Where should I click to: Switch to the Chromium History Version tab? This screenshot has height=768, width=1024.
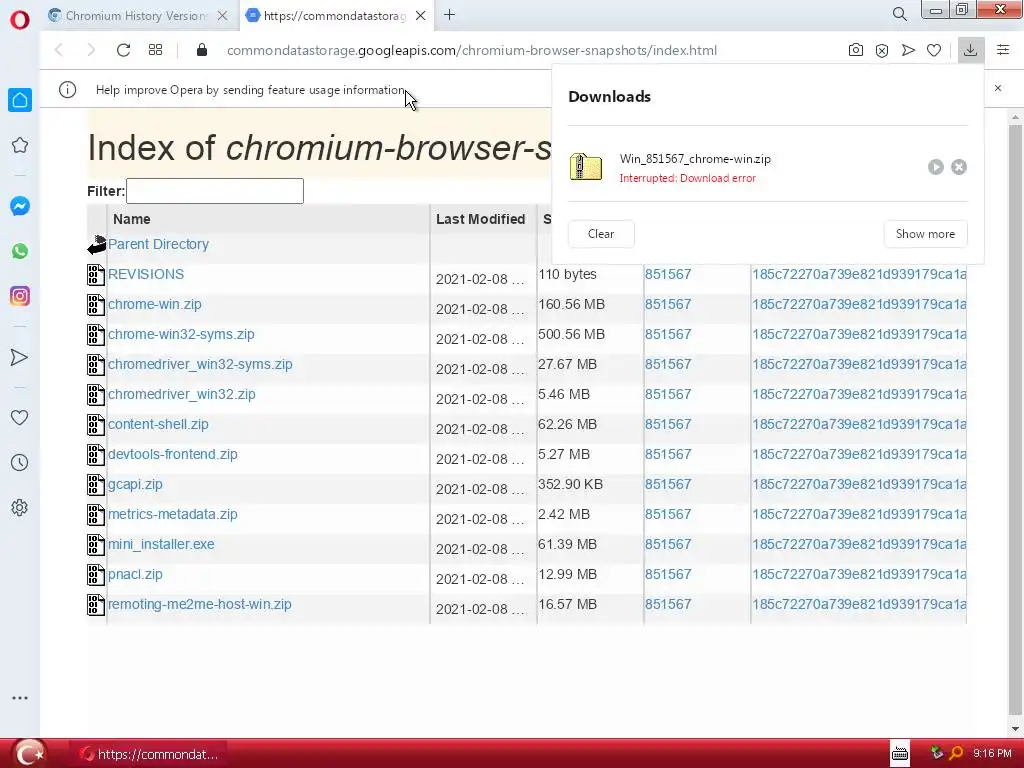[136, 16]
